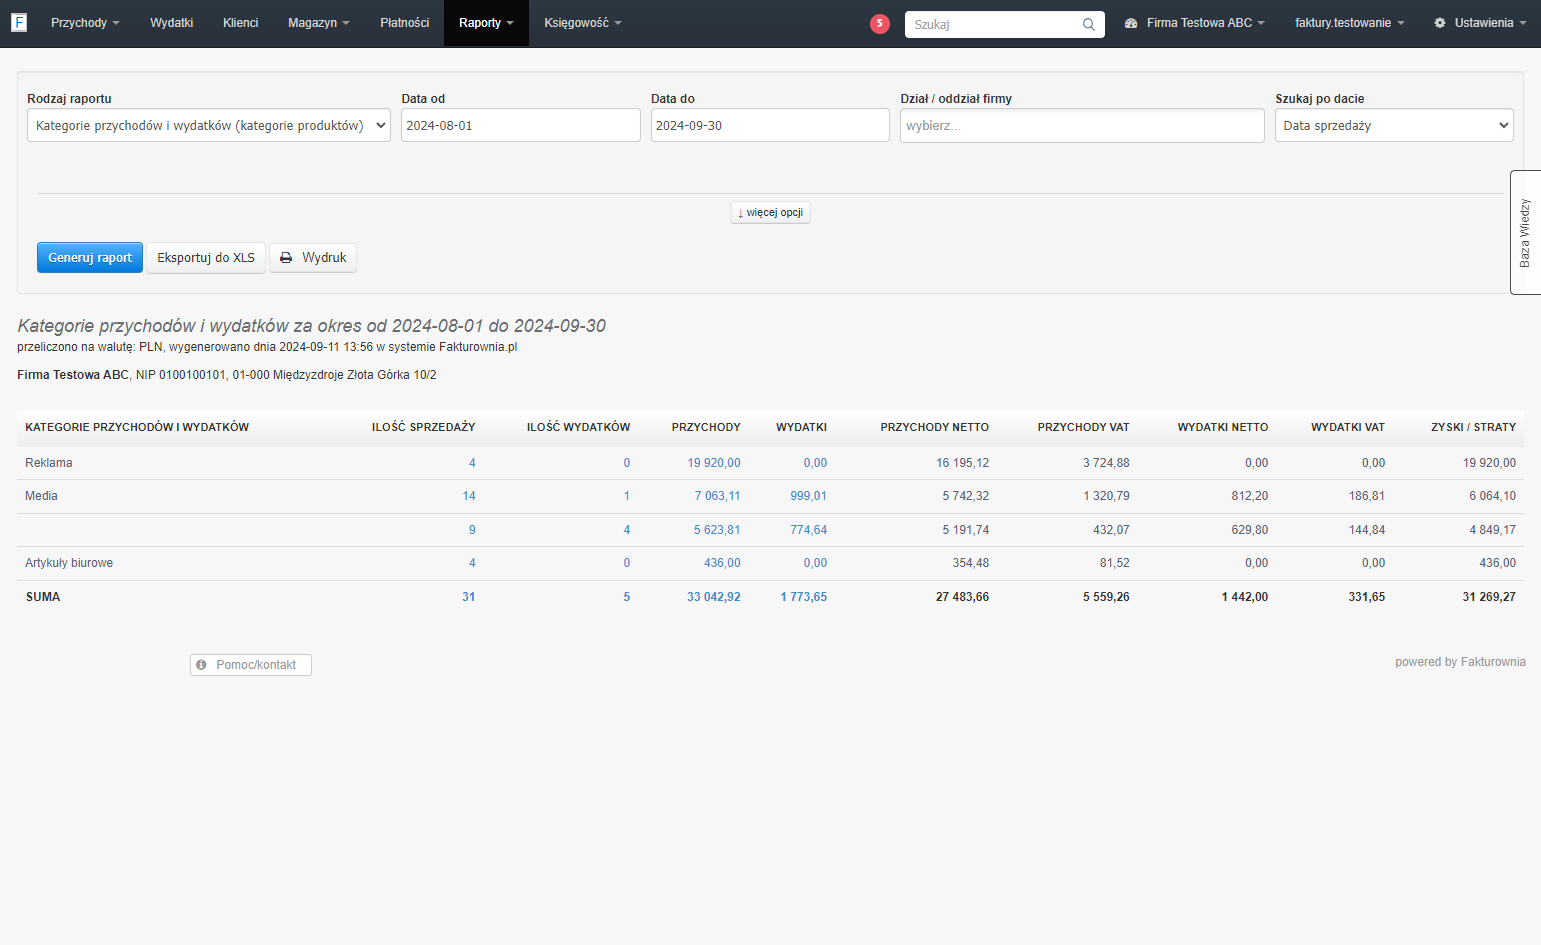
Task: Click the search magnifier icon
Action: [1089, 25]
